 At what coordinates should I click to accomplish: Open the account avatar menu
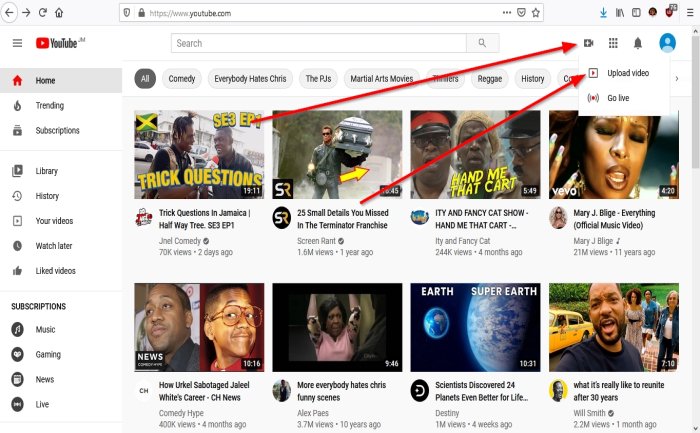[667, 43]
